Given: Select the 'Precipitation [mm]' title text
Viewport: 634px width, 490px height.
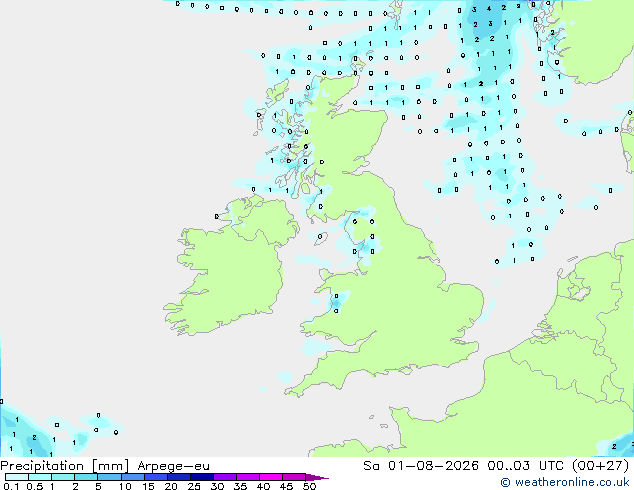Looking at the screenshot, I should (65, 466).
